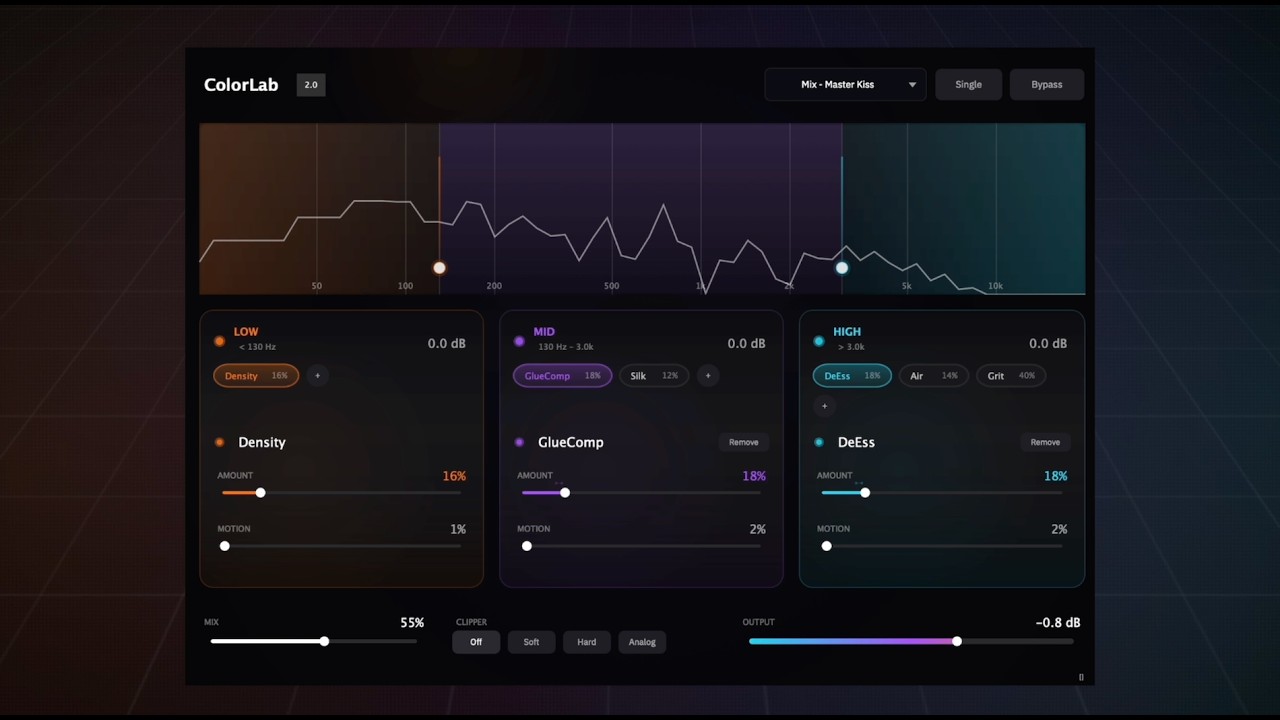Toggle the MID band power dot
Screen dimensions: 1280x720
pos(519,342)
